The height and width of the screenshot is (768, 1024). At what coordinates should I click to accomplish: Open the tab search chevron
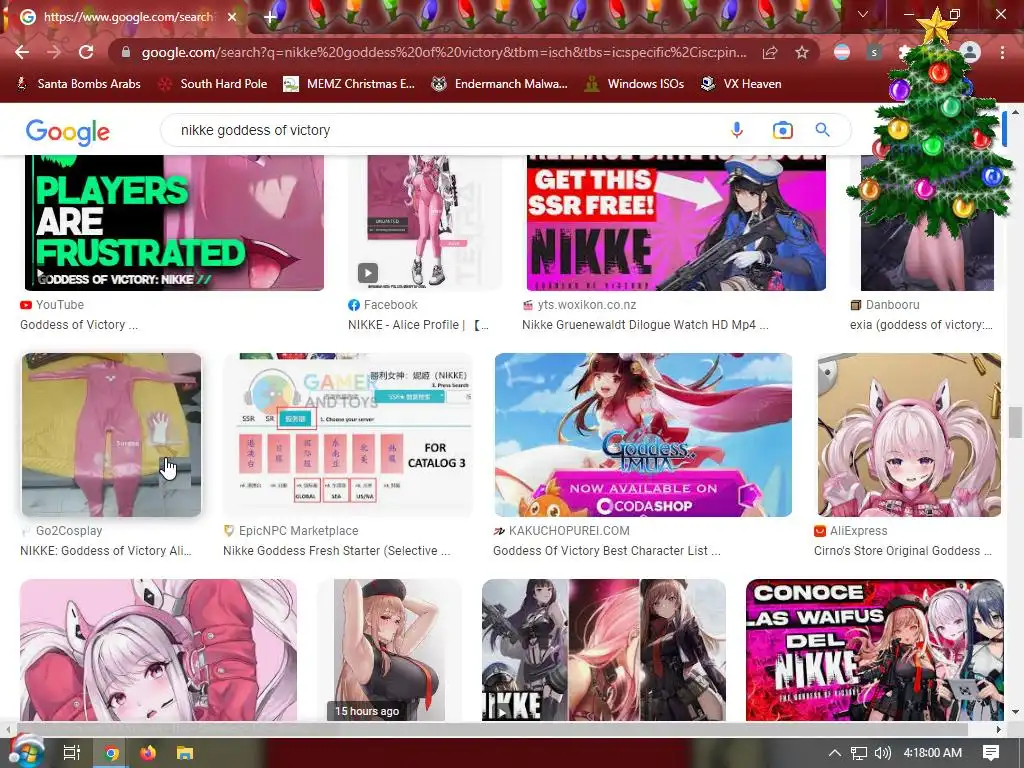(x=863, y=14)
